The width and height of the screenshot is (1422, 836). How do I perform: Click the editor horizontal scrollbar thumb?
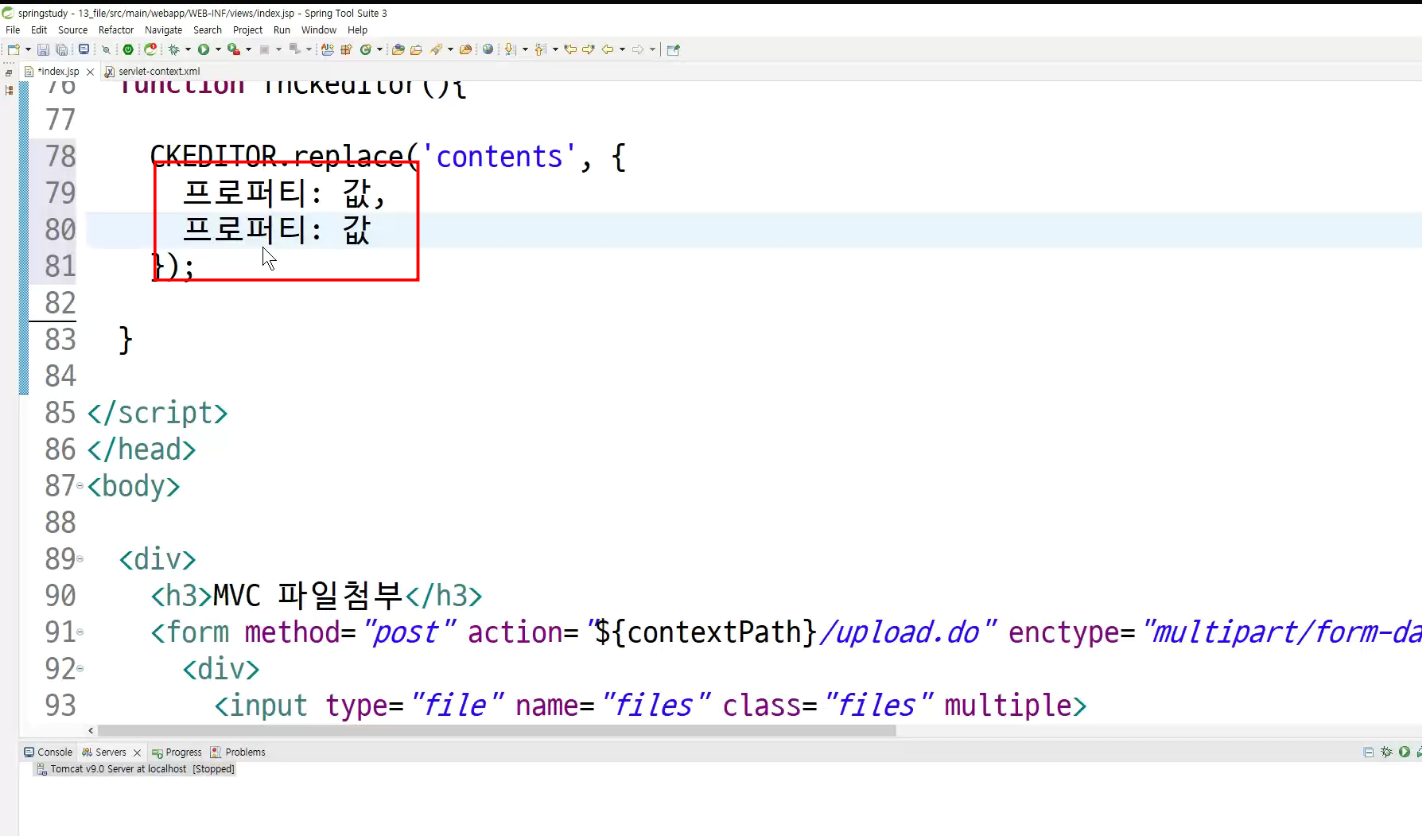(497, 730)
